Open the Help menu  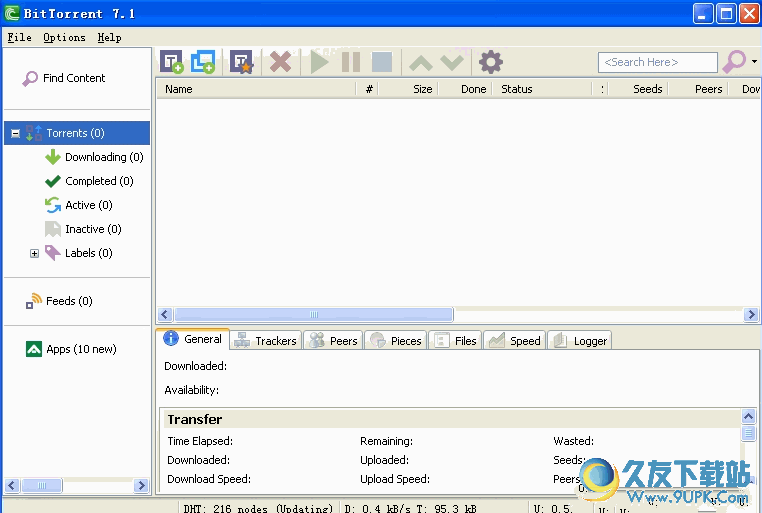tap(109, 37)
